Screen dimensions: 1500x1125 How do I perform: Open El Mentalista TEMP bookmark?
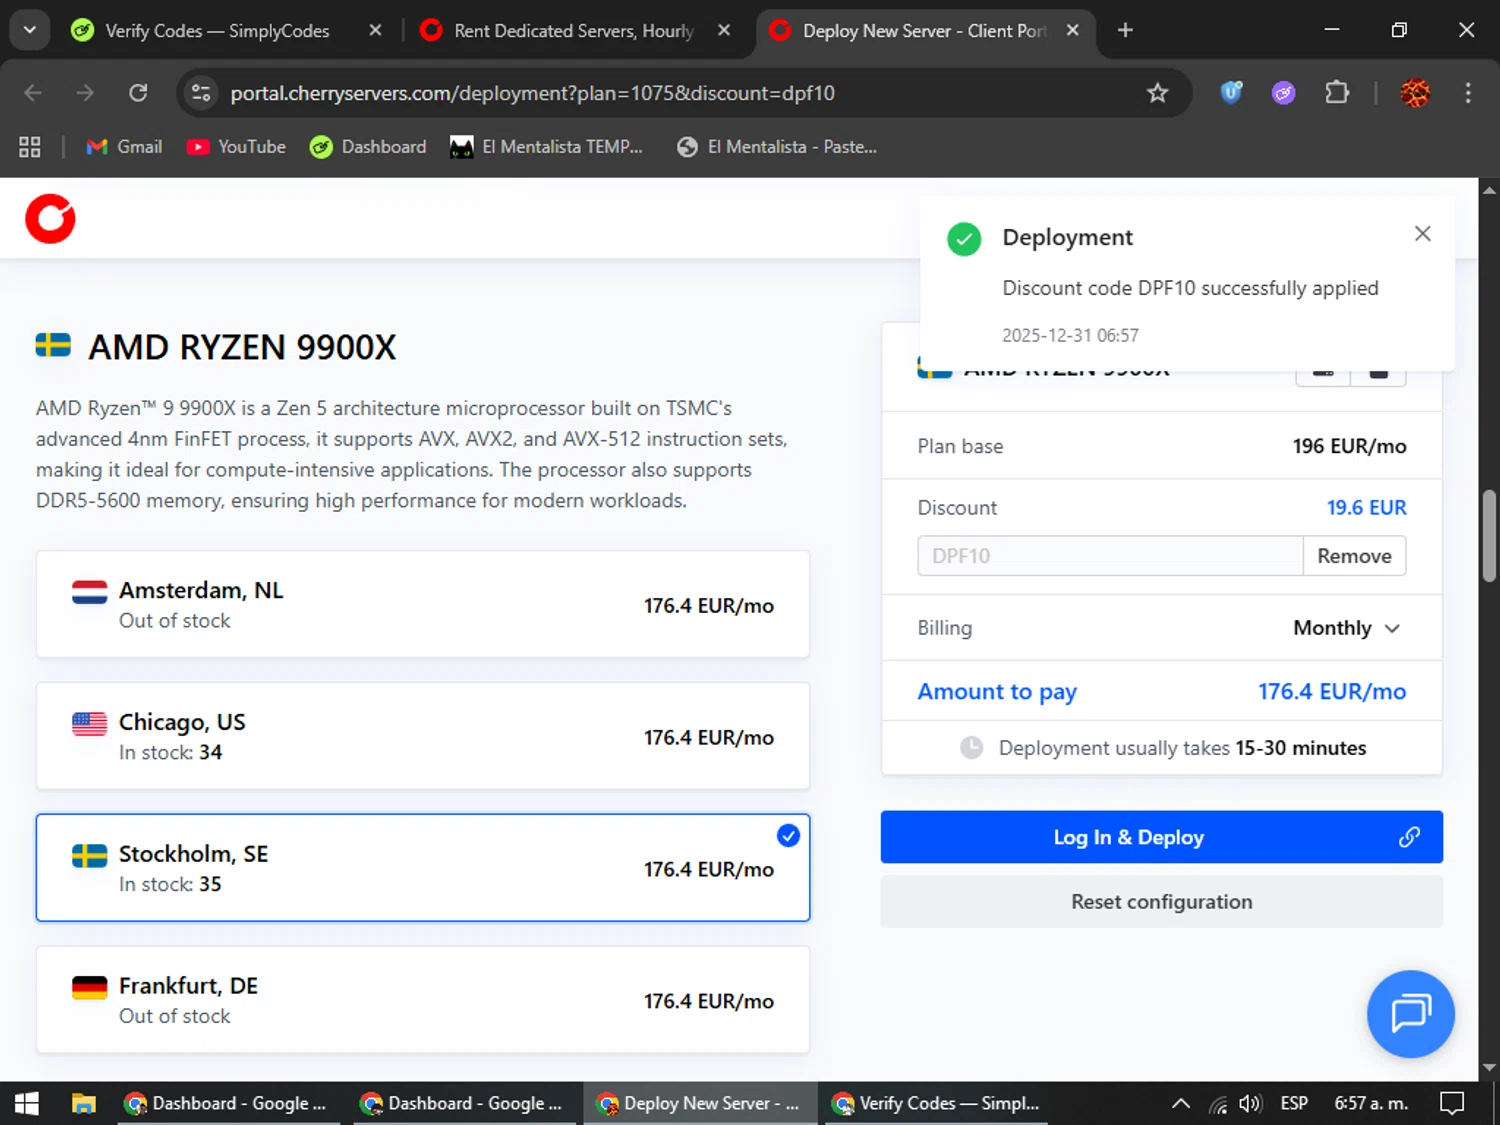pos(546,147)
